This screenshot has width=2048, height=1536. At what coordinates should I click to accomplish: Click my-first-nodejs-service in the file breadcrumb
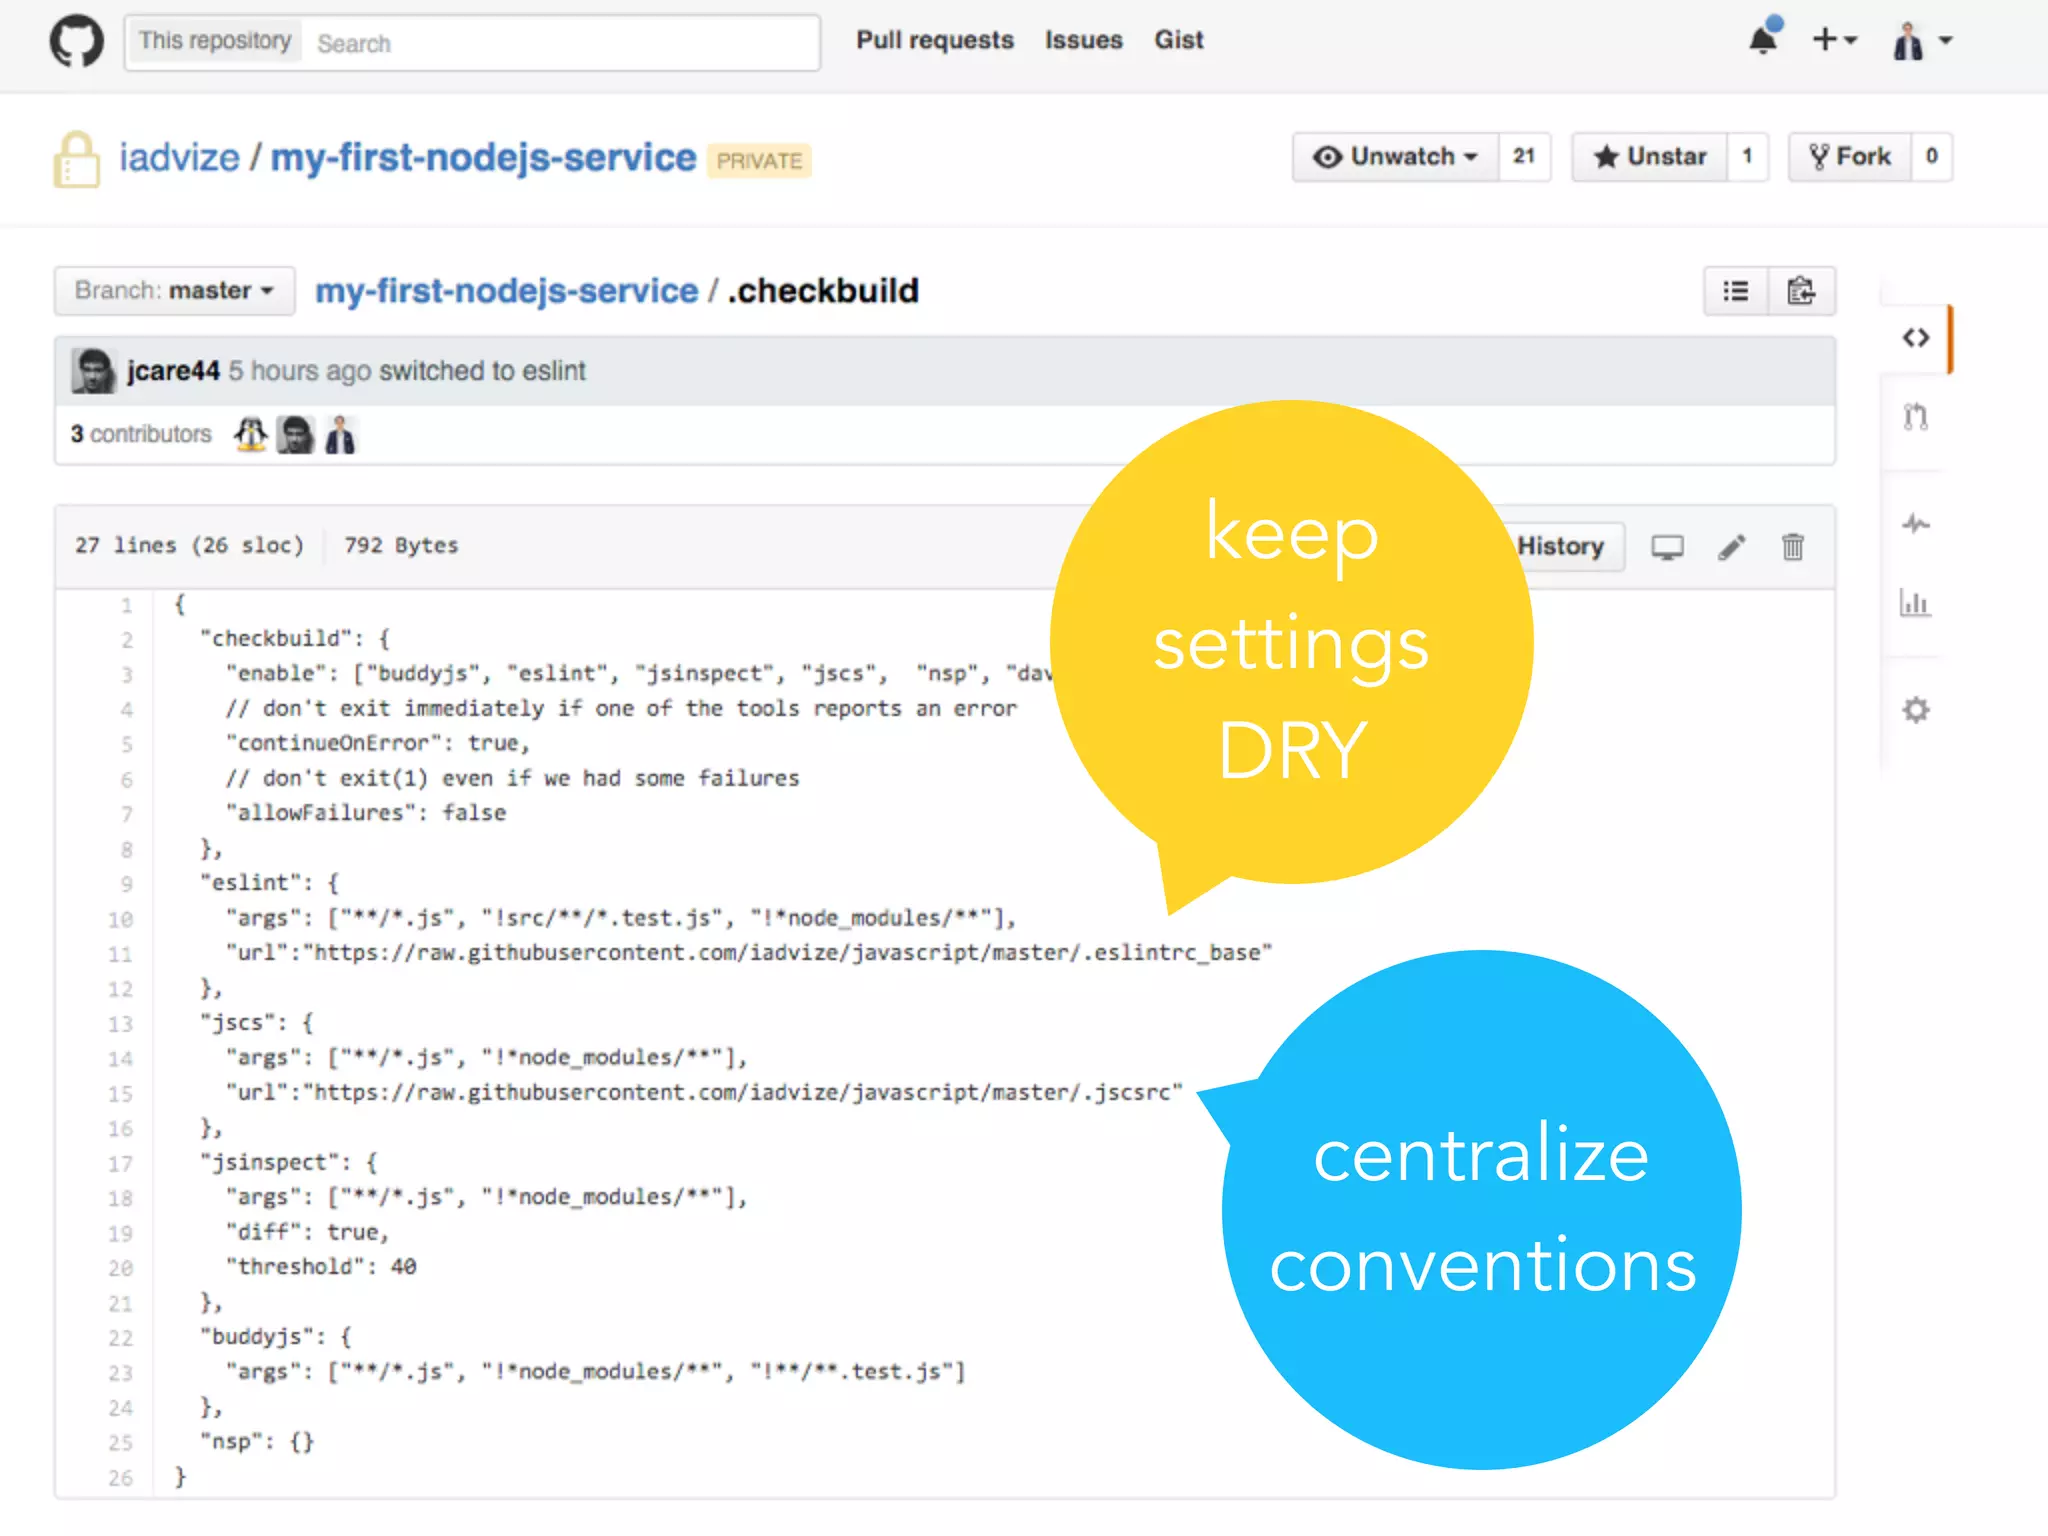[x=506, y=291]
